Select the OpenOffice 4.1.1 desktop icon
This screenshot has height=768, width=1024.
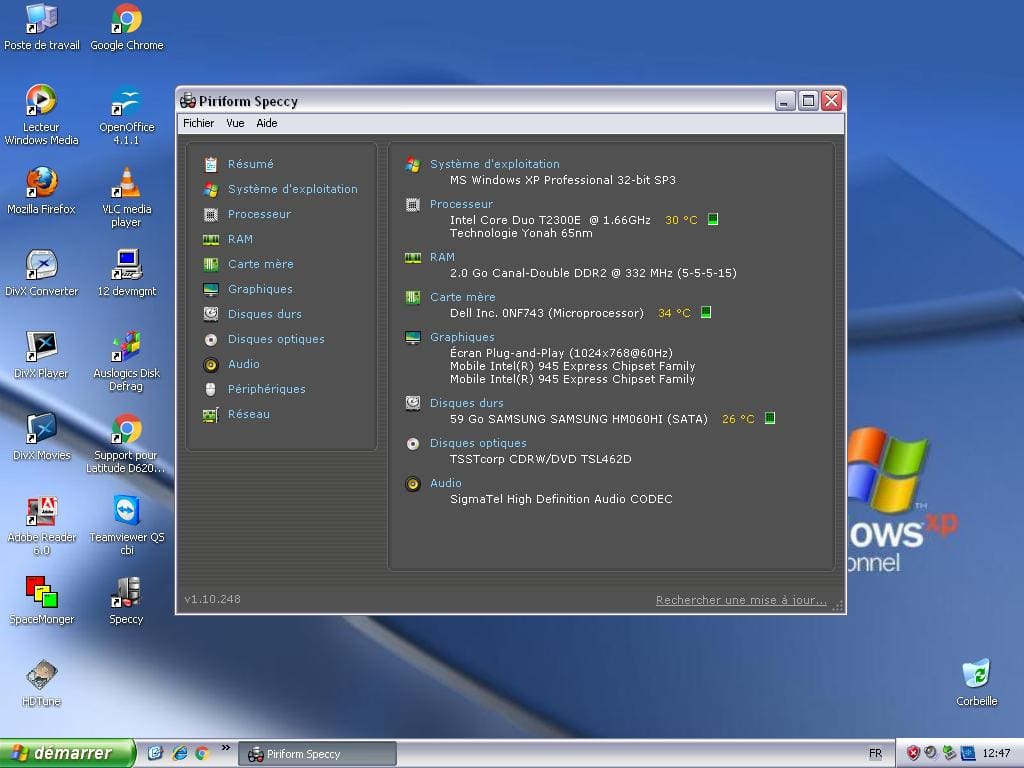[127, 115]
